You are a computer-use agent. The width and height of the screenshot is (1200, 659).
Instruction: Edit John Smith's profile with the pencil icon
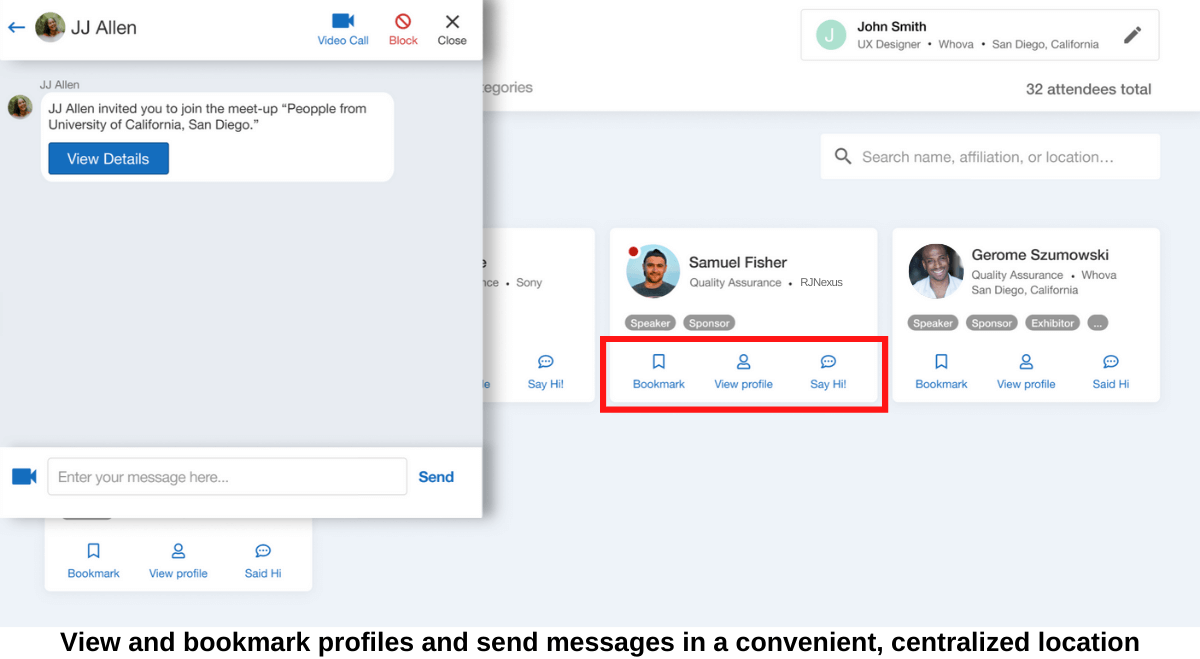click(x=1132, y=34)
